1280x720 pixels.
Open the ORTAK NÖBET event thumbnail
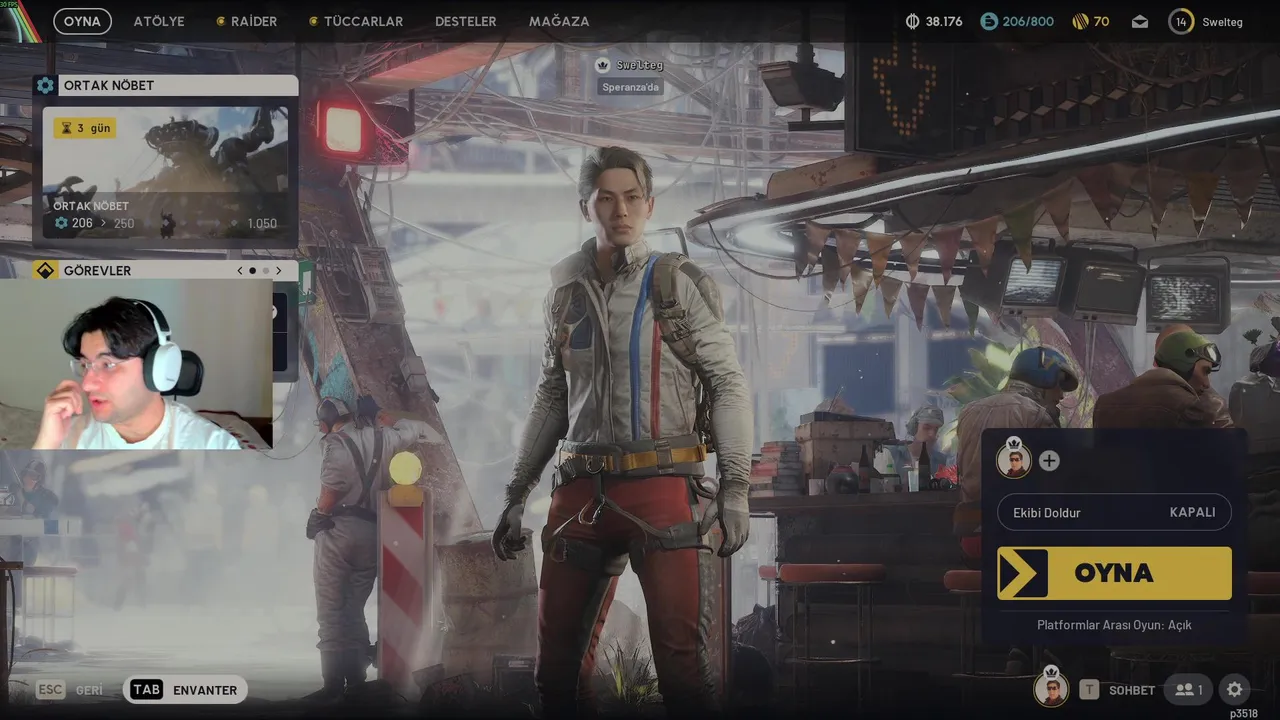pyautogui.click(x=166, y=173)
